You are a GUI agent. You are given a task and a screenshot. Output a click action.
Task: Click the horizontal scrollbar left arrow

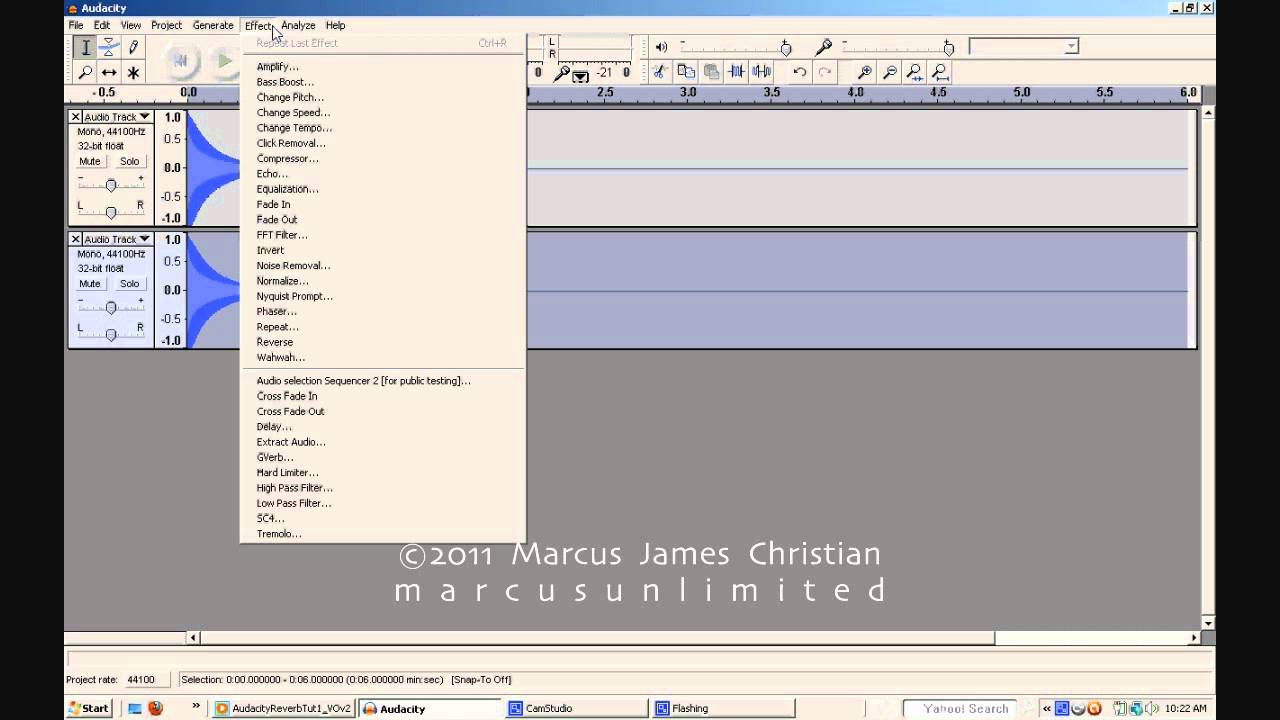[194, 637]
